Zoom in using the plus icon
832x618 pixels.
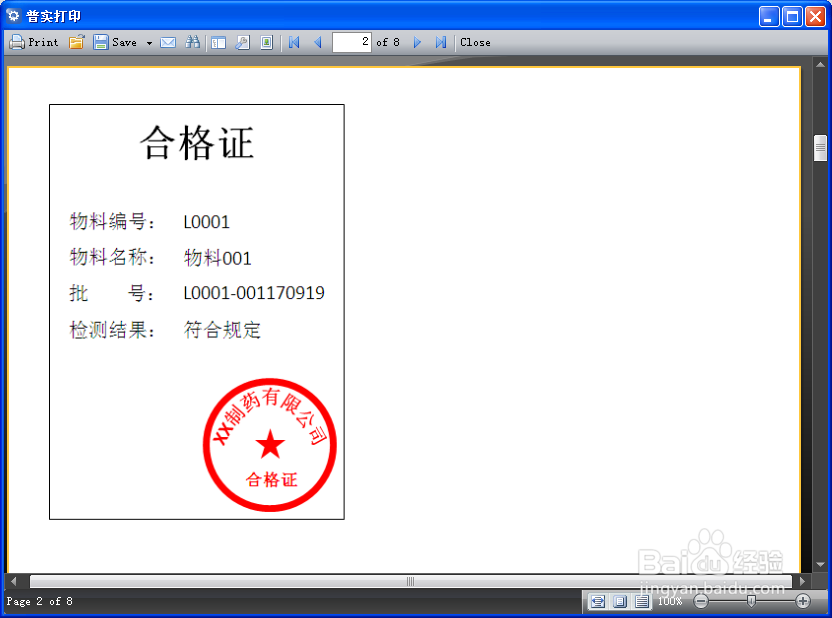pyautogui.click(x=803, y=601)
